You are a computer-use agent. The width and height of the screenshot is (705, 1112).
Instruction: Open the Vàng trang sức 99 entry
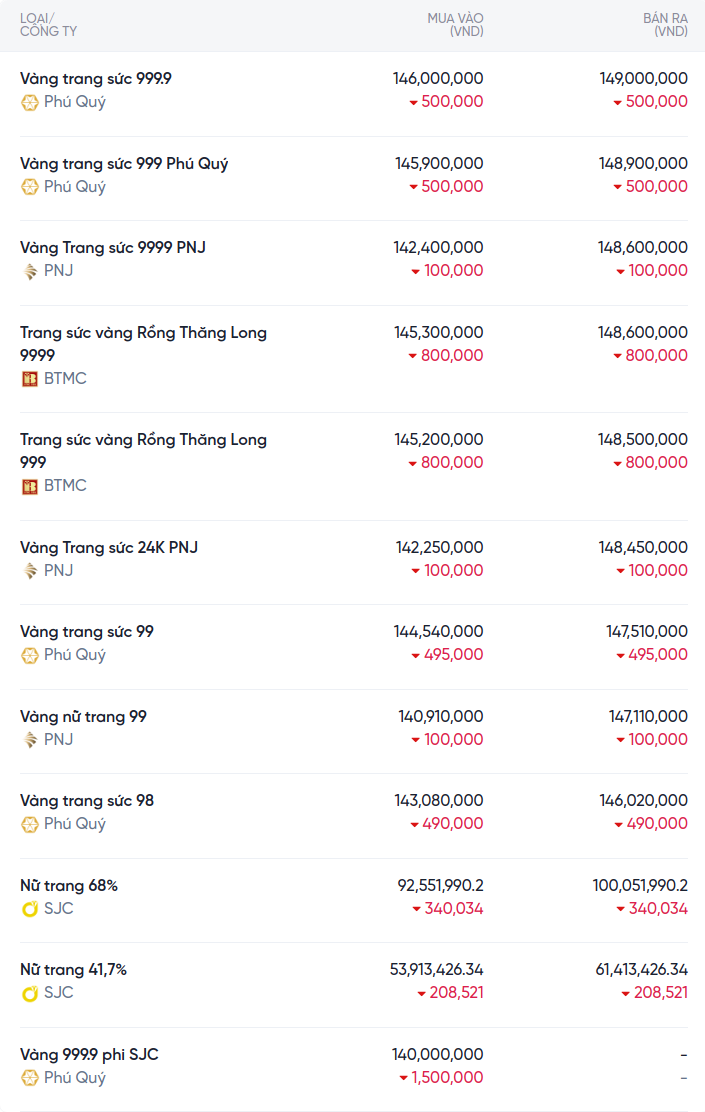click(x=87, y=632)
